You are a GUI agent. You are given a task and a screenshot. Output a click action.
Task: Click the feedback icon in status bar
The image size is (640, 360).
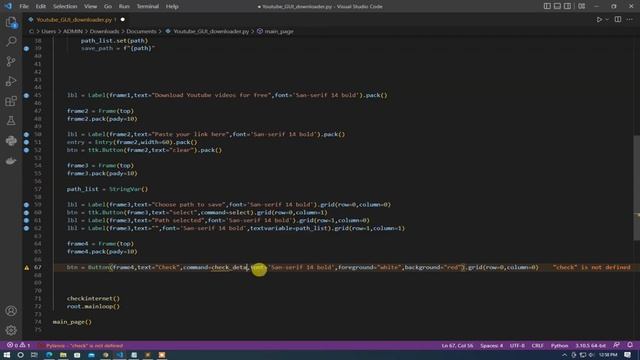[x=617, y=345]
